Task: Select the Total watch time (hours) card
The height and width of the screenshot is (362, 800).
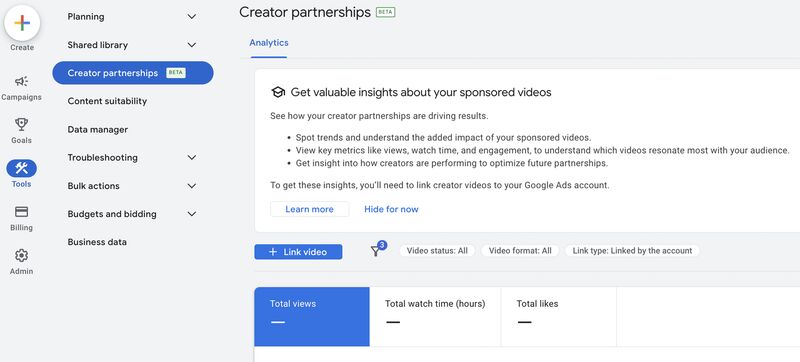Action: pyautogui.click(x=435, y=317)
